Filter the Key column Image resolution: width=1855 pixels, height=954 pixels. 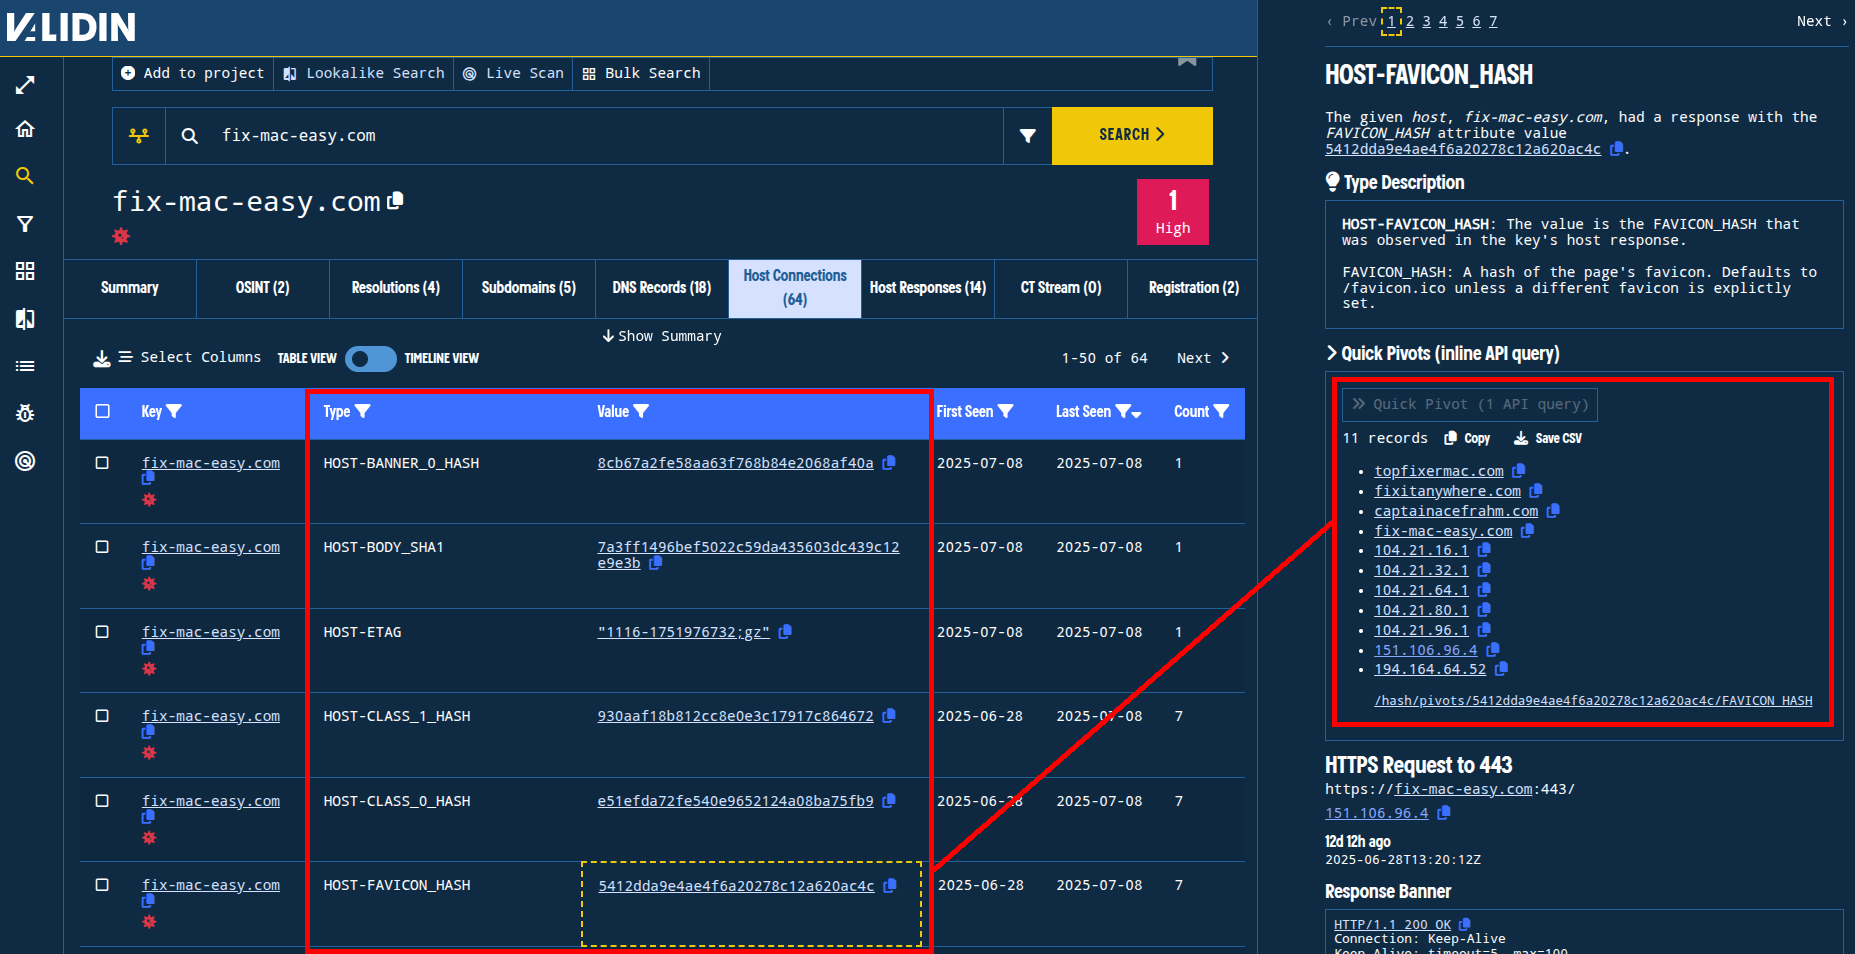point(174,411)
